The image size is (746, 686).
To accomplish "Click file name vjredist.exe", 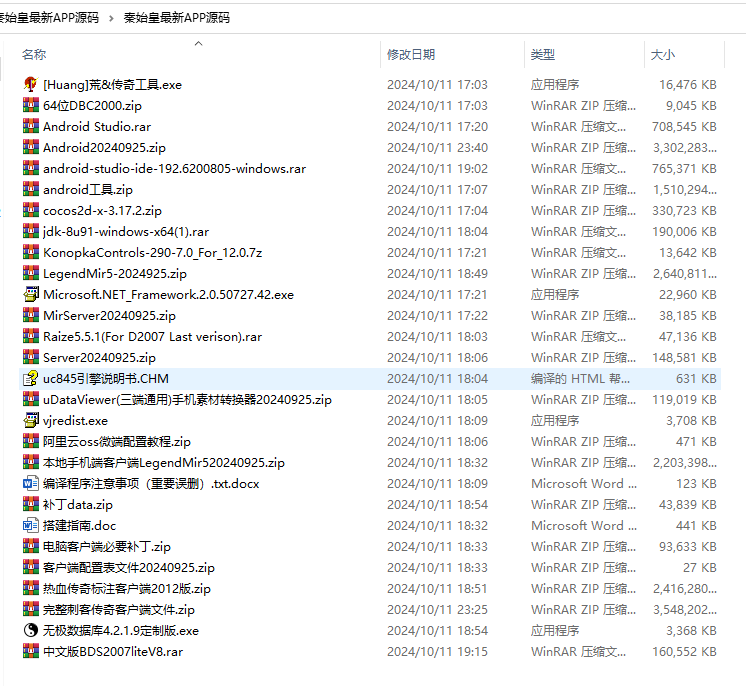I will (x=76, y=421).
